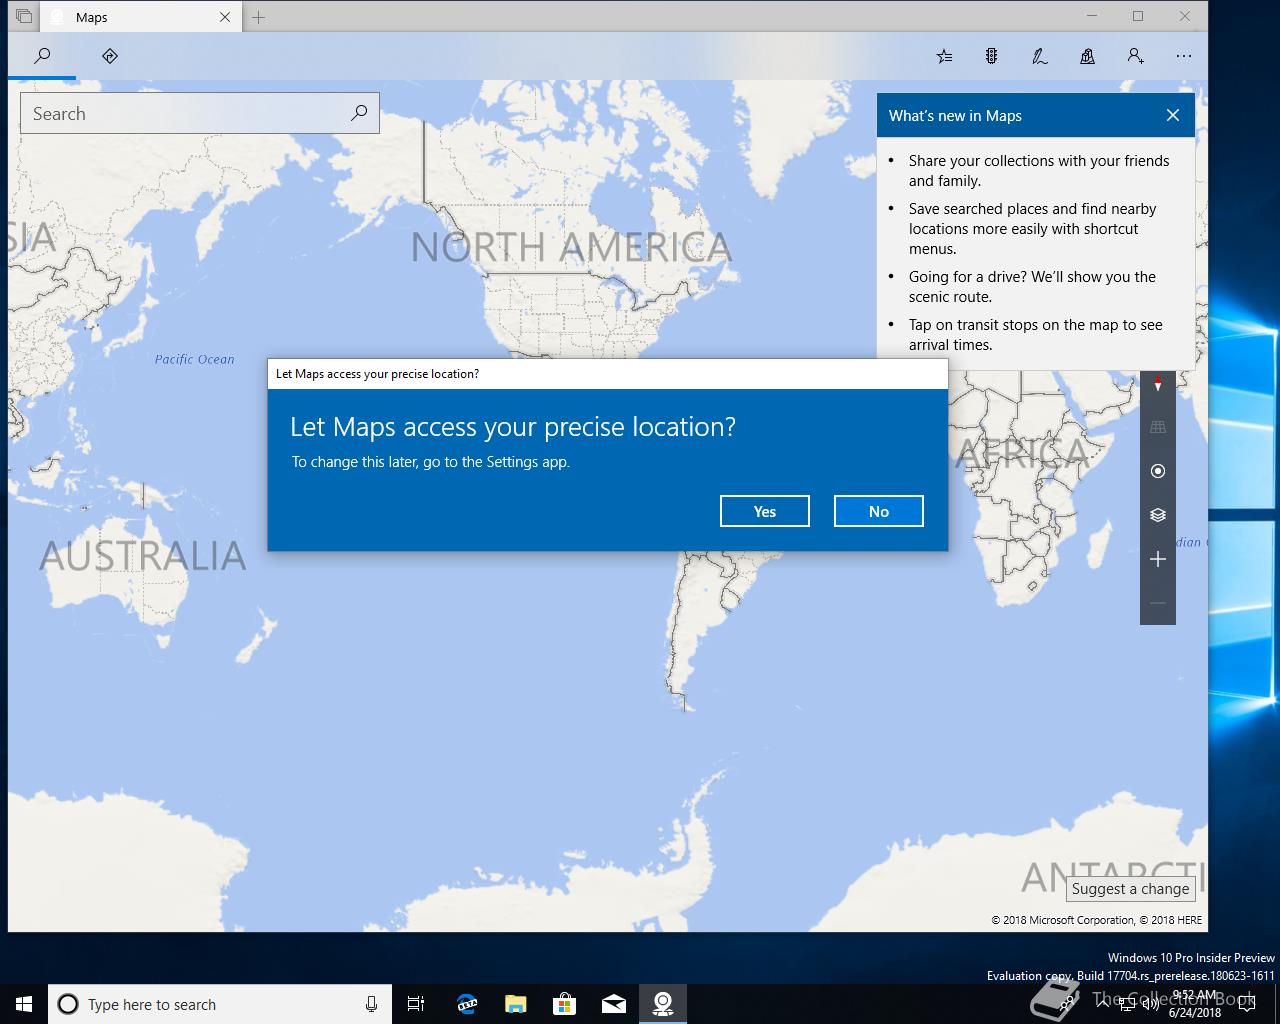The image size is (1280, 1024).
Task: Click the Type here to search taskbar box
Action: [x=218, y=1004]
